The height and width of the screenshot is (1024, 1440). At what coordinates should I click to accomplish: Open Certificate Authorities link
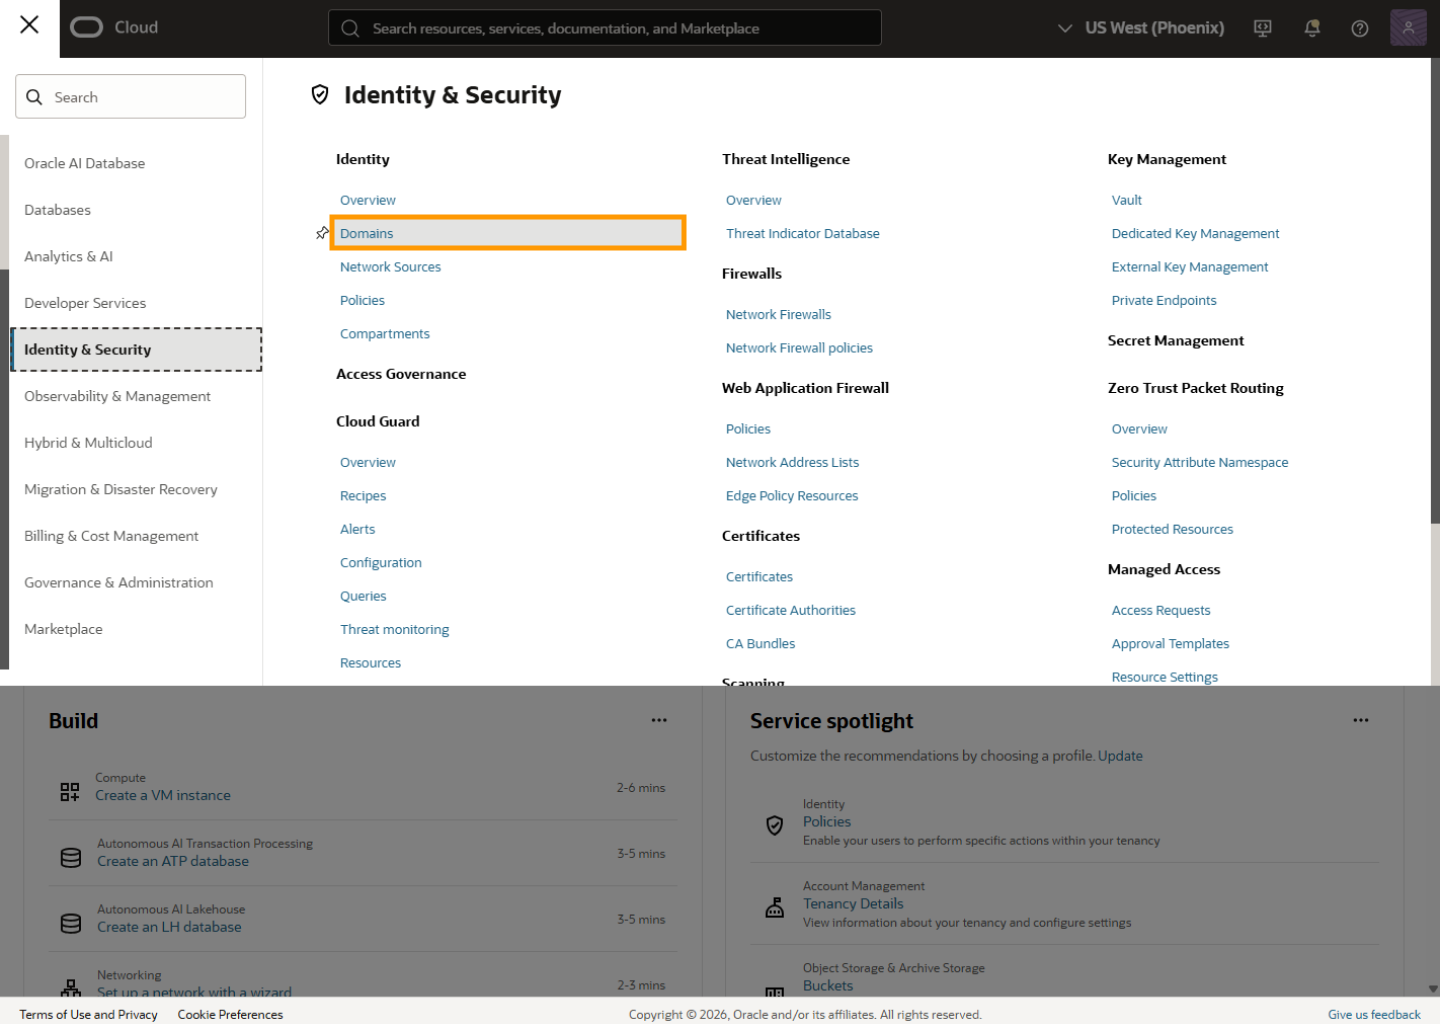(791, 611)
